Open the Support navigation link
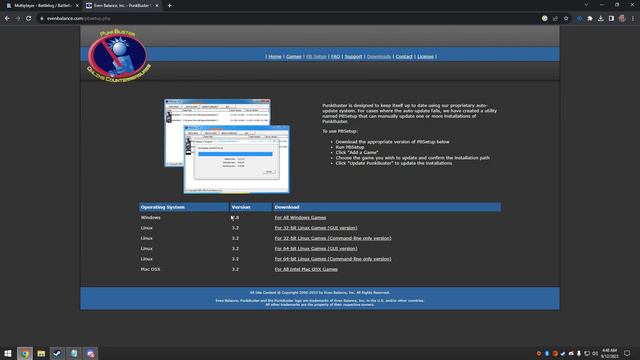640x360 pixels. click(353, 56)
